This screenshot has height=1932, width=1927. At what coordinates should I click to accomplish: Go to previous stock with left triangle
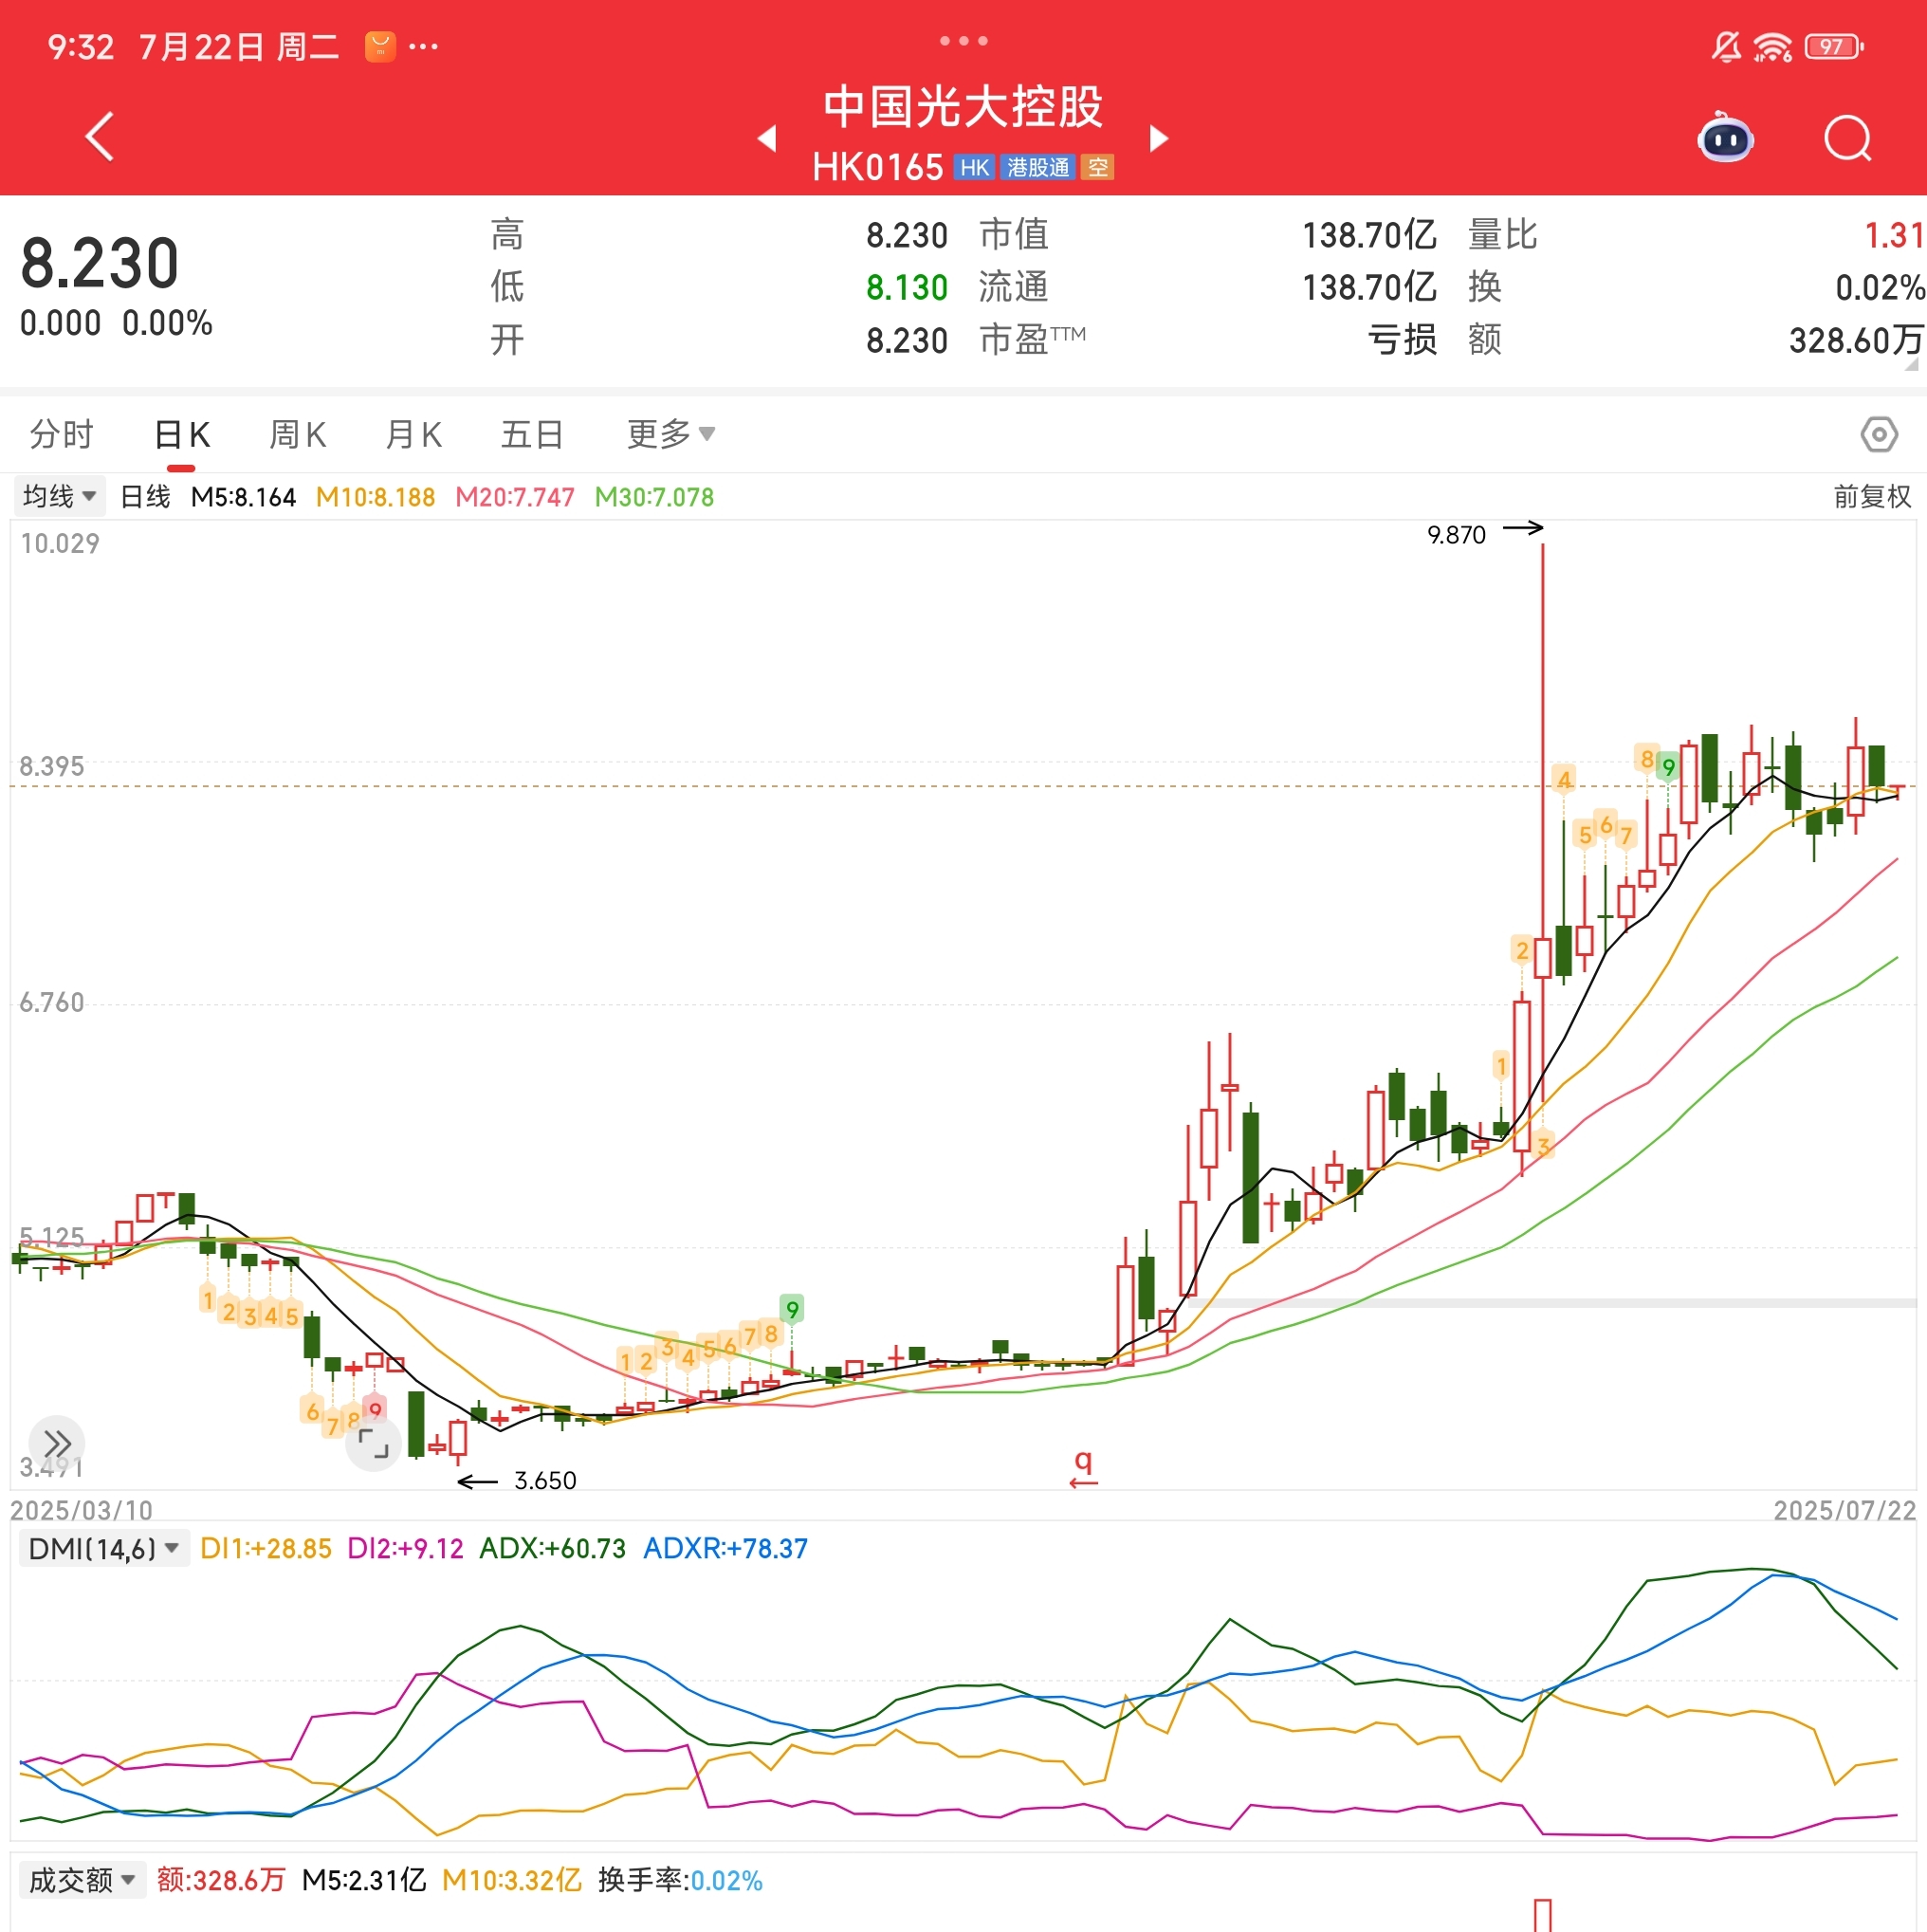click(x=767, y=138)
